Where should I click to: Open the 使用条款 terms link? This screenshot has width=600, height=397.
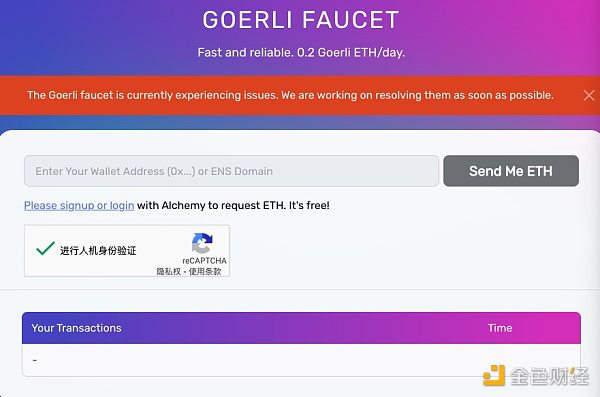tap(205, 271)
